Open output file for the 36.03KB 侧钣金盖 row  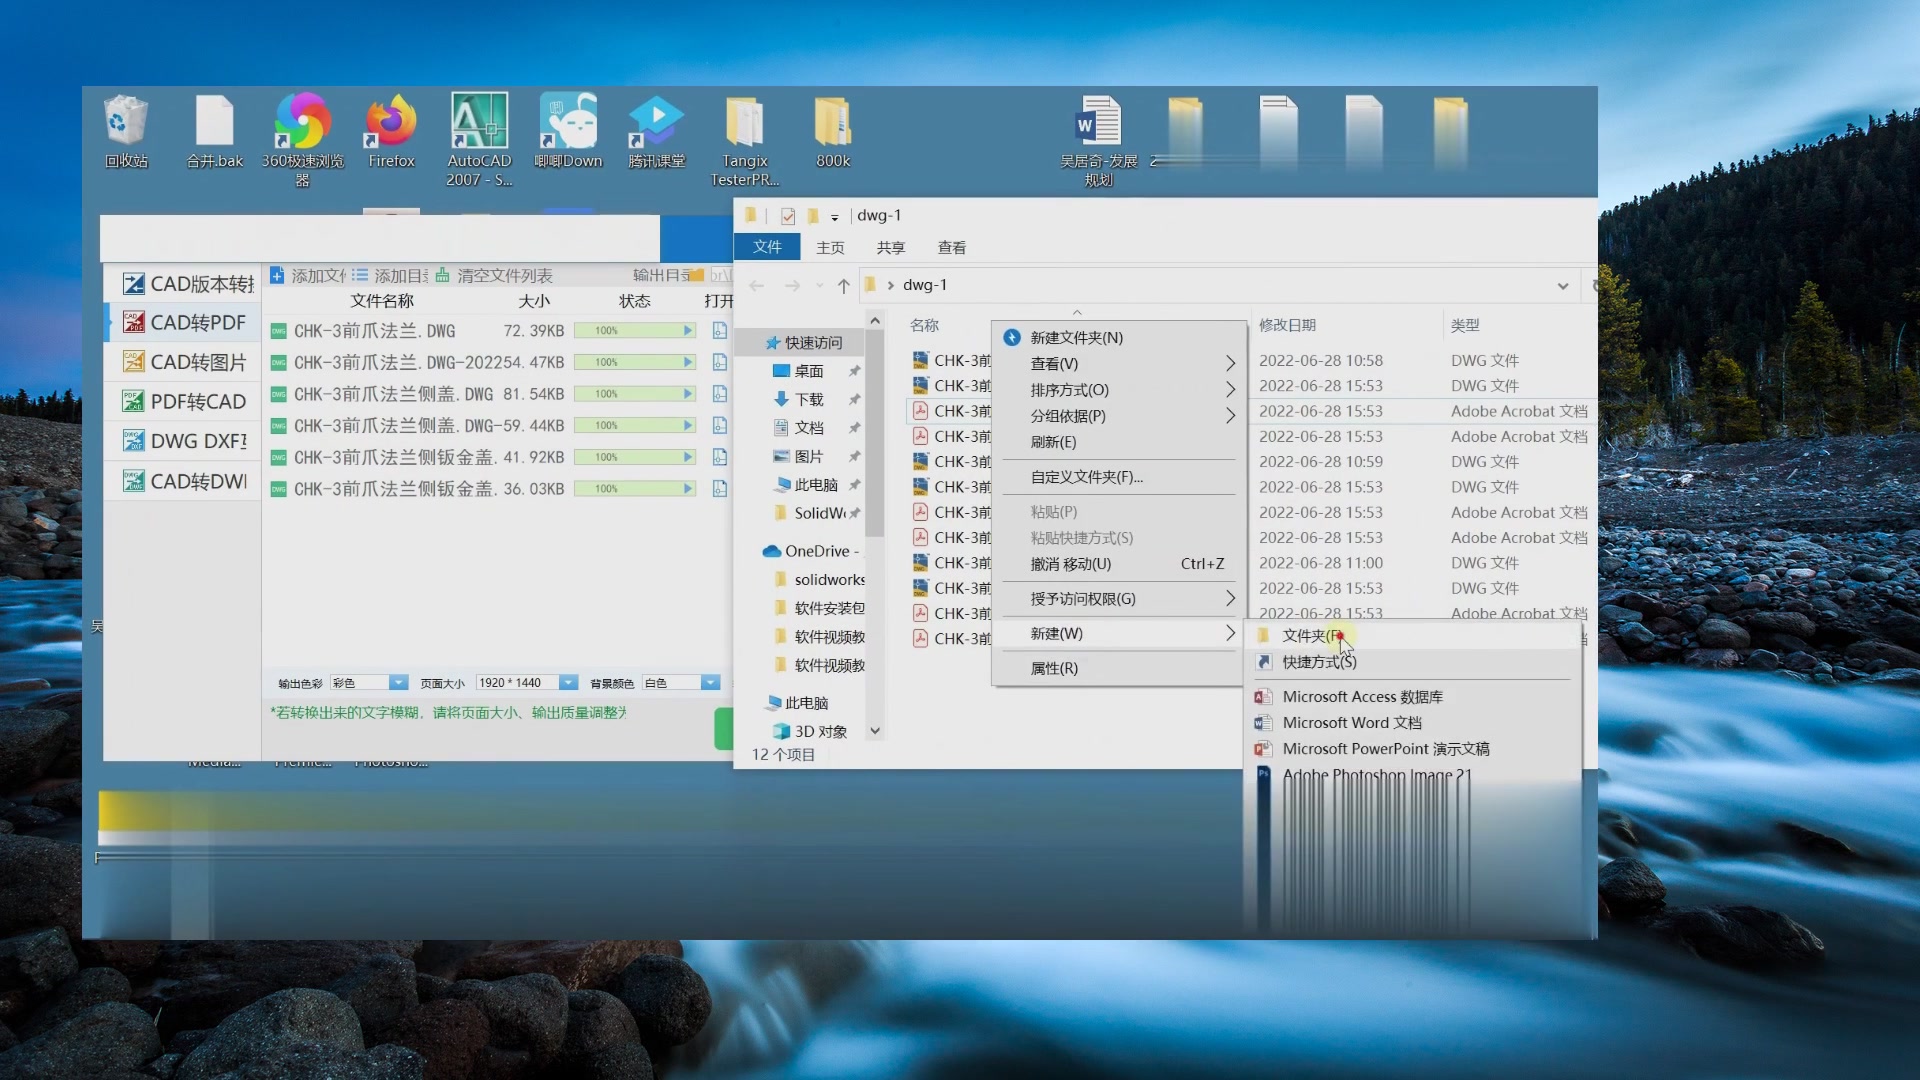(x=719, y=489)
